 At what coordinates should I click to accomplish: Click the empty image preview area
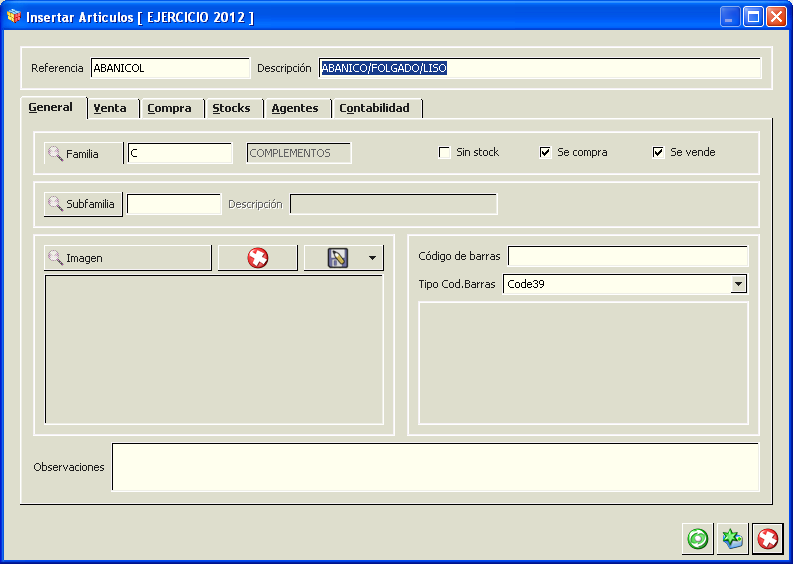point(214,350)
